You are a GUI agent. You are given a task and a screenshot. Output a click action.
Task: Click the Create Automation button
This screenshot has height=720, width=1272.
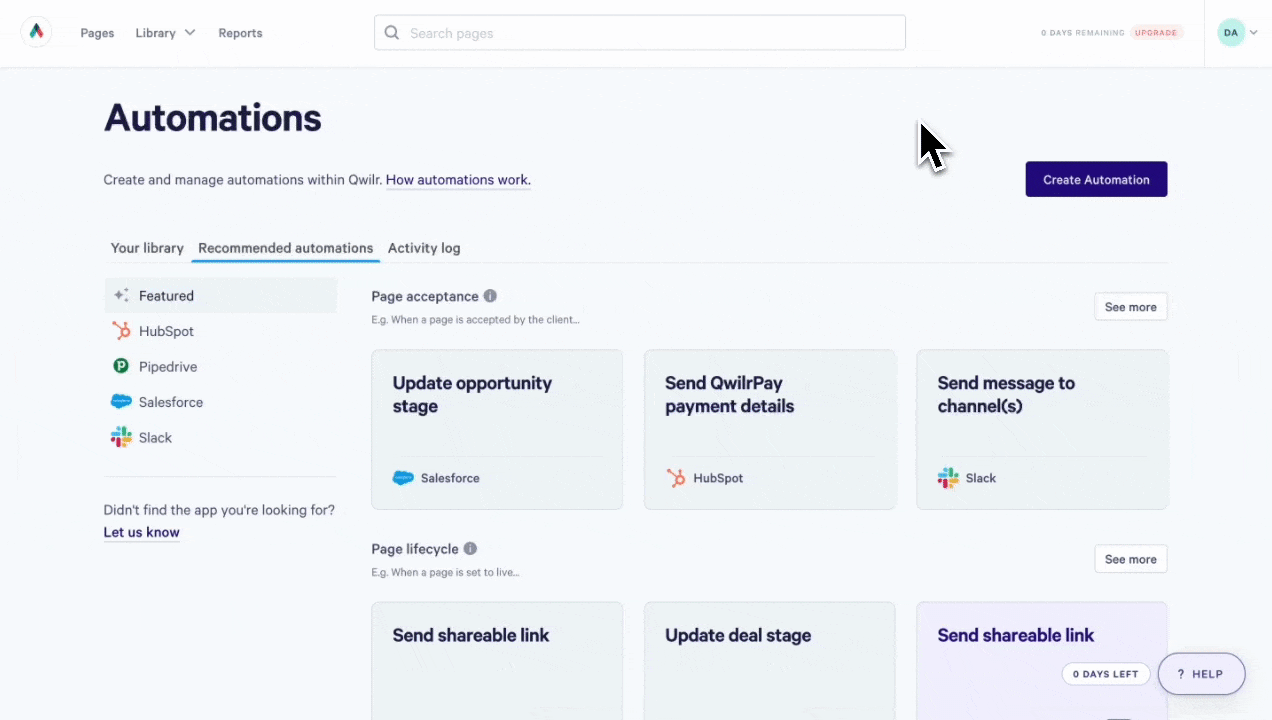pyautogui.click(x=1096, y=179)
